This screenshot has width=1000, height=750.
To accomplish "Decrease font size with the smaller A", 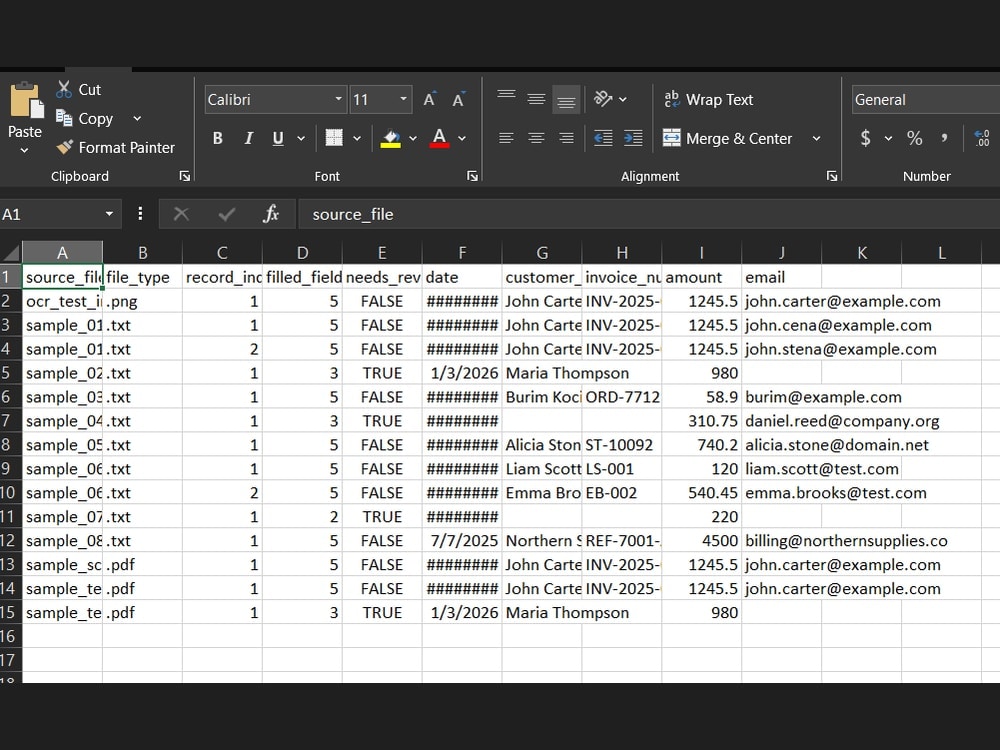I will coord(459,99).
